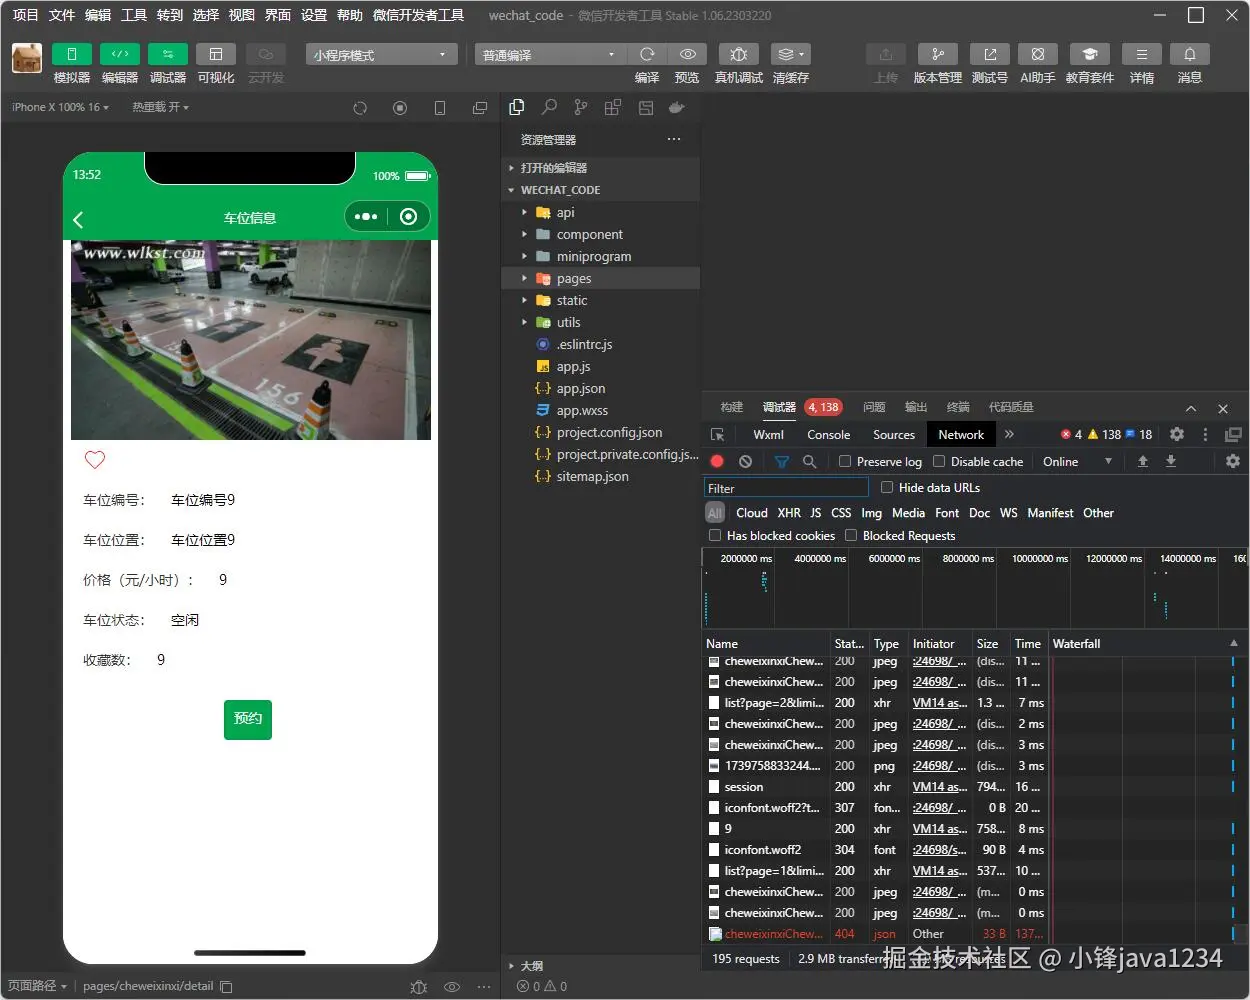Open the 小程序模式 mode dropdown
Image resolution: width=1250 pixels, height=1000 pixels.
click(382, 55)
